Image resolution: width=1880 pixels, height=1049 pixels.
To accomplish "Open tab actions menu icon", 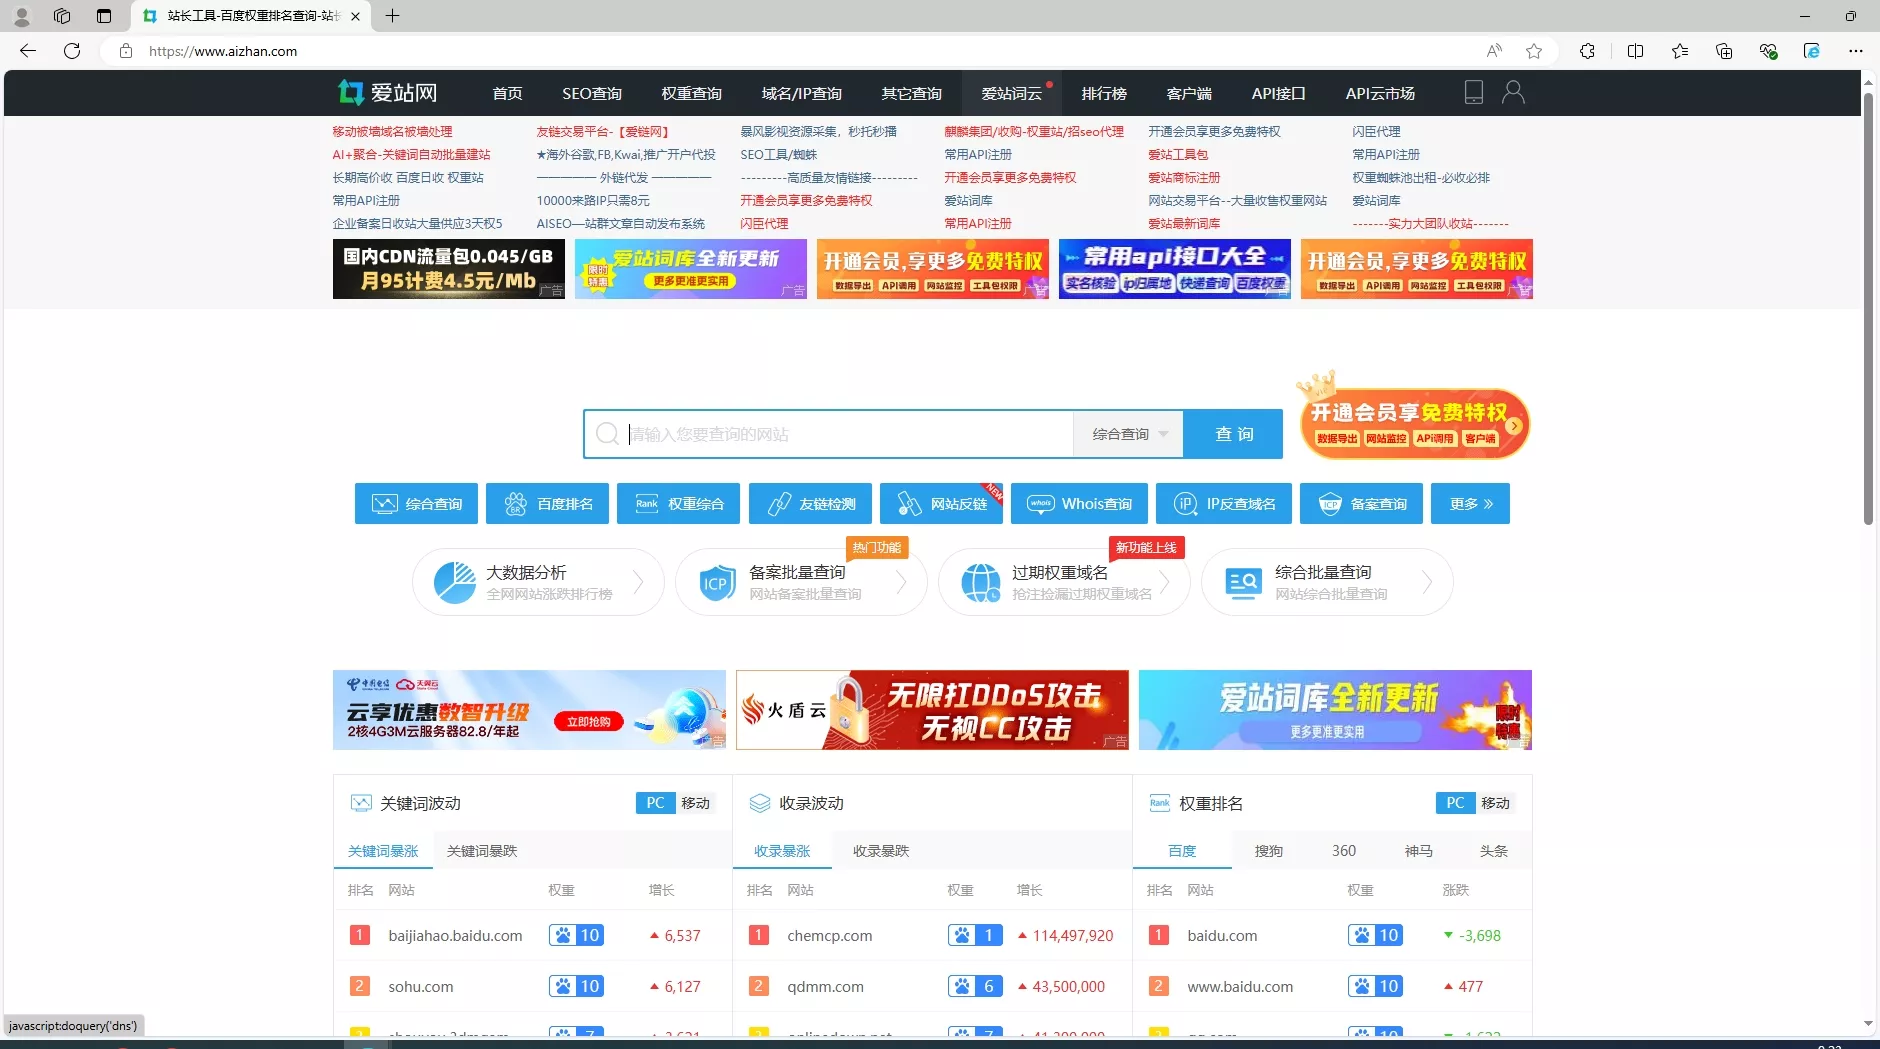I will point(104,15).
